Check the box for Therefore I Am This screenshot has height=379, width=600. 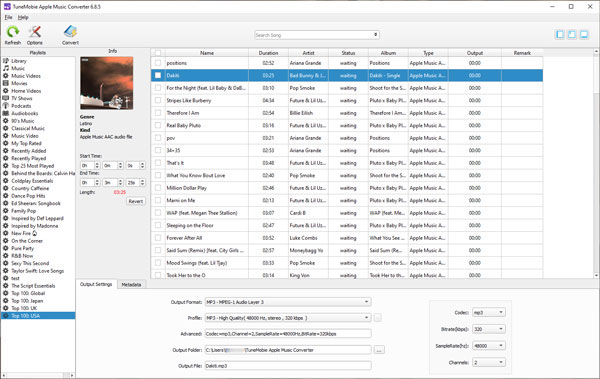[158, 113]
